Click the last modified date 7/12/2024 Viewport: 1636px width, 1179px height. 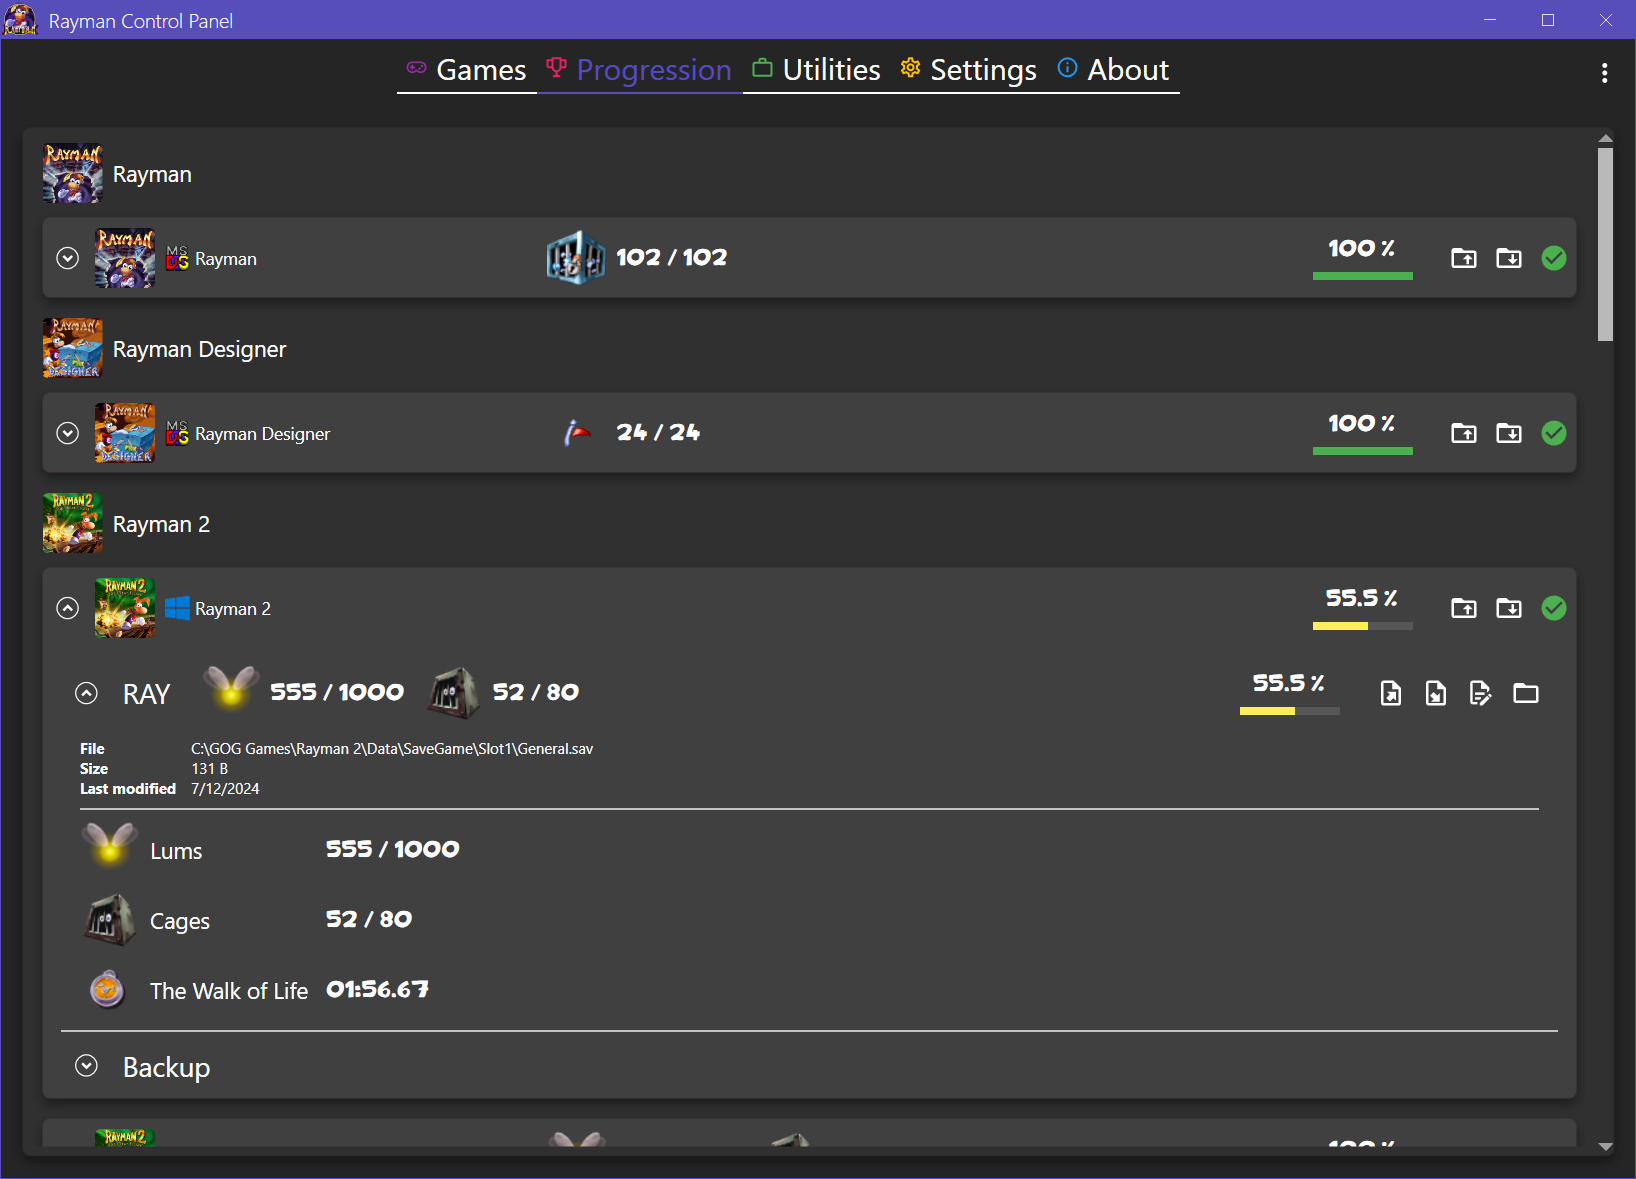225,789
